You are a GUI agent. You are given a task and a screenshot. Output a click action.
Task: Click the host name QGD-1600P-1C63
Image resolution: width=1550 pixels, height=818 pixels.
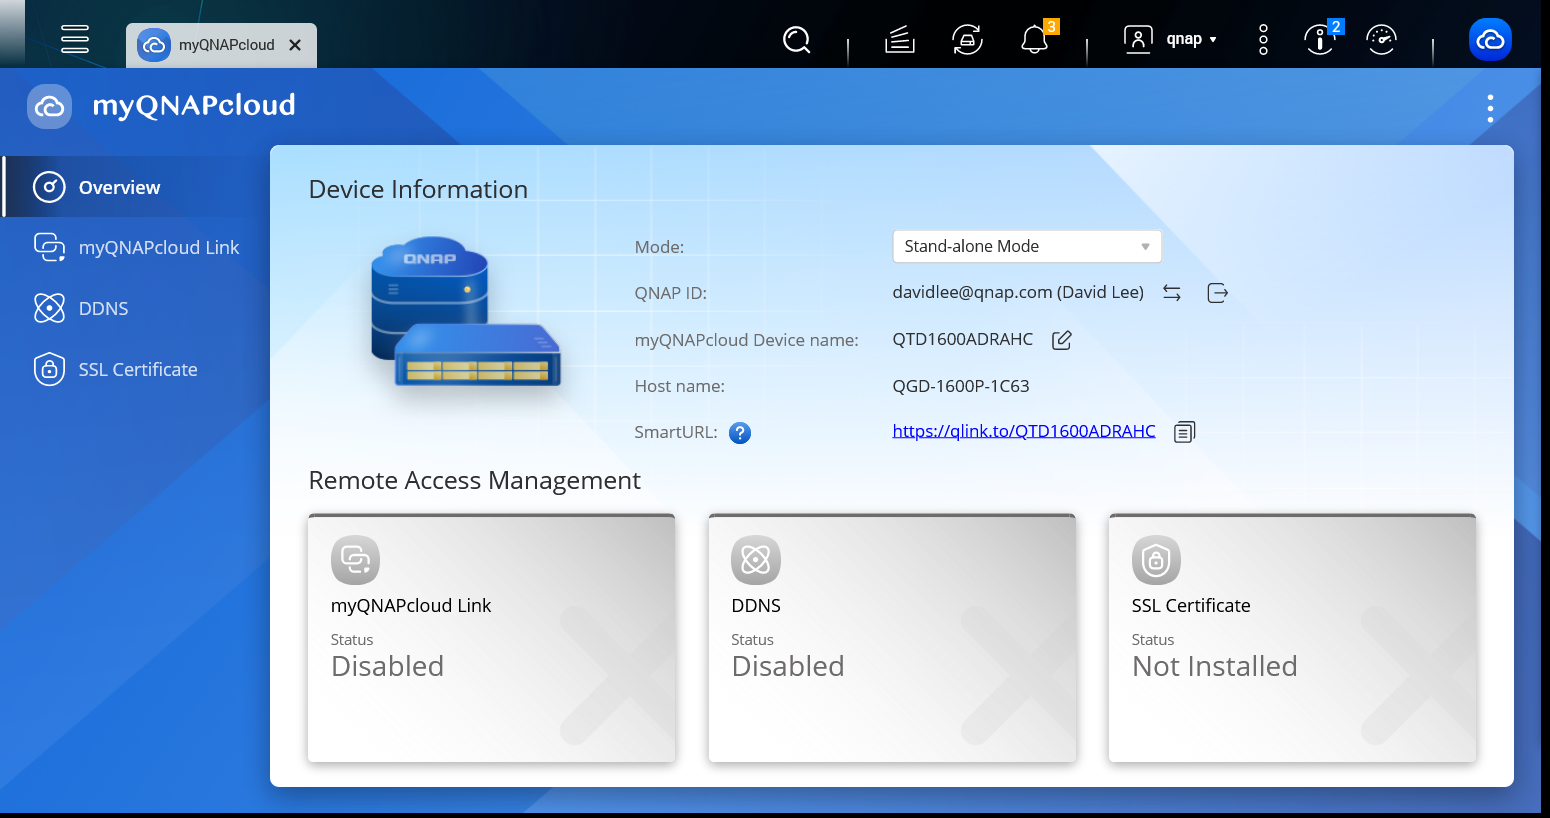coord(961,386)
